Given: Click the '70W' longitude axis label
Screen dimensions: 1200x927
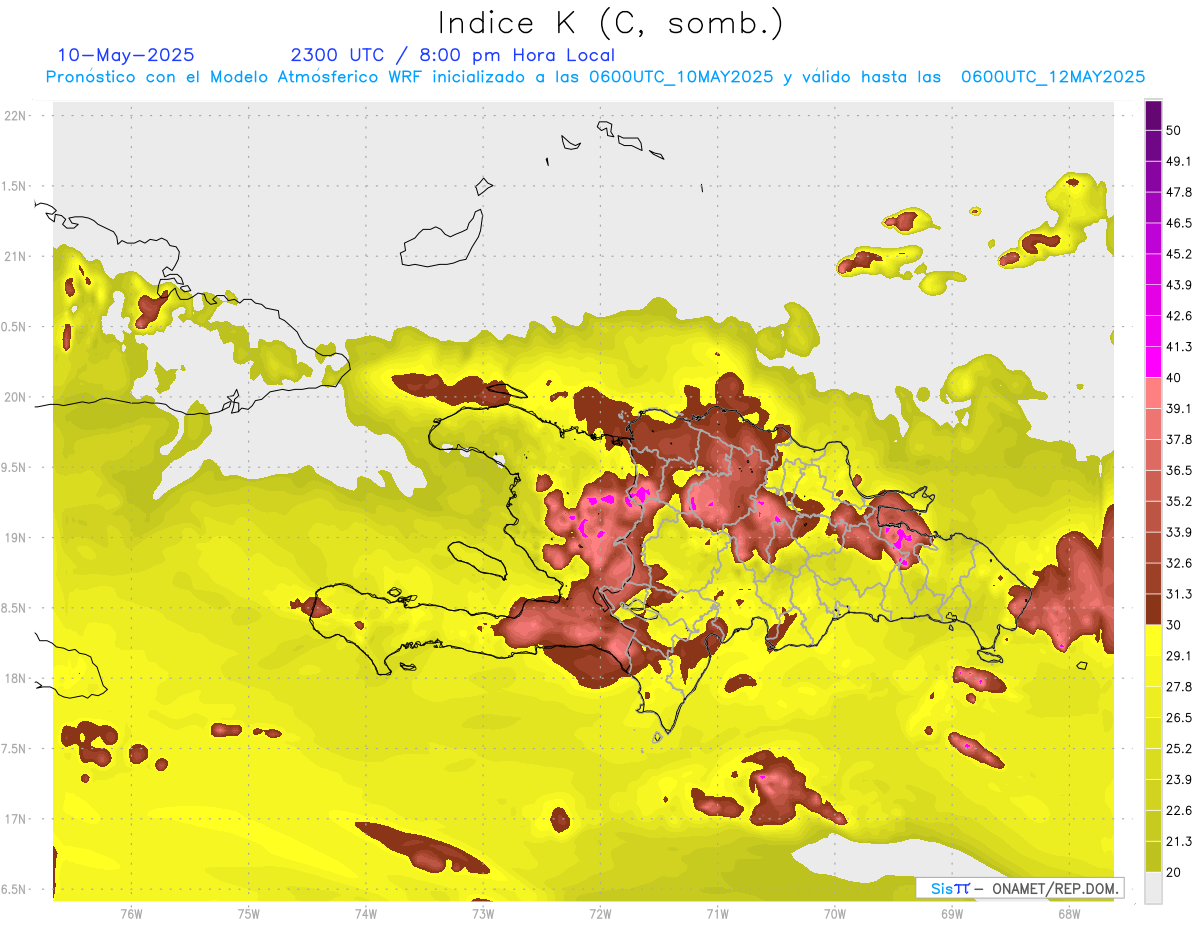Looking at the screenshot, I should [835, 914].
